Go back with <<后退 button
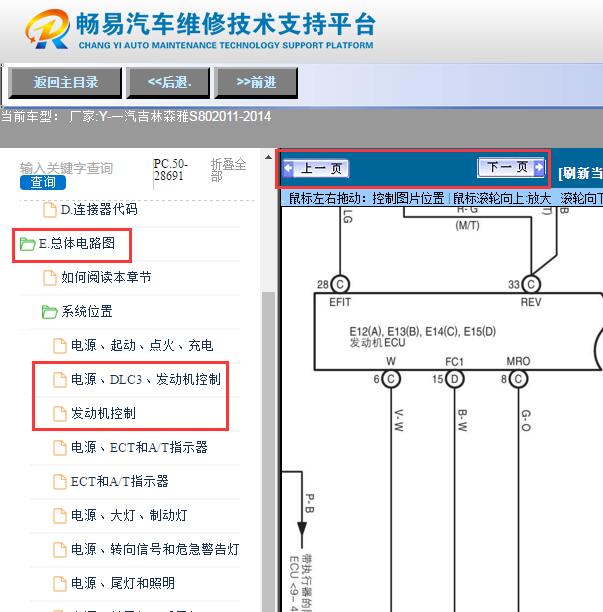Viewport: 603px width, 612px height. (x=168, y=82)
